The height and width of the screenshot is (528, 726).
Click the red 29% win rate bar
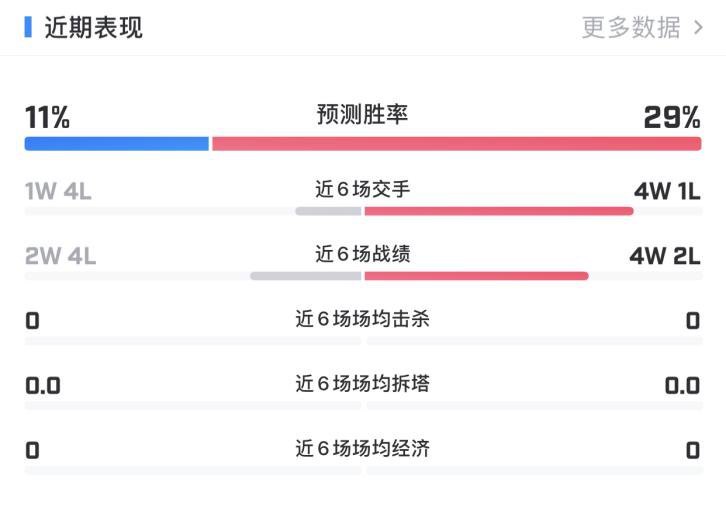(x=457, y=144)
